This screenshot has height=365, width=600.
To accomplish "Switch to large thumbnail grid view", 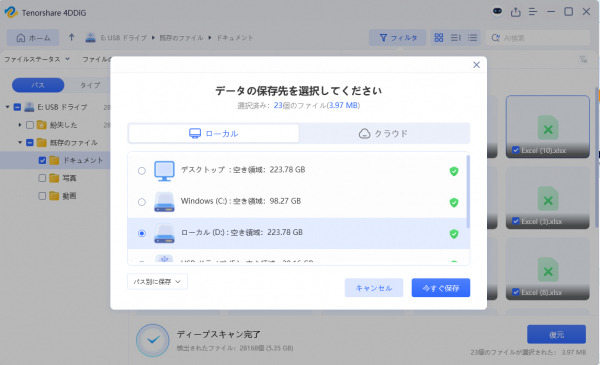I will [439, 37].
